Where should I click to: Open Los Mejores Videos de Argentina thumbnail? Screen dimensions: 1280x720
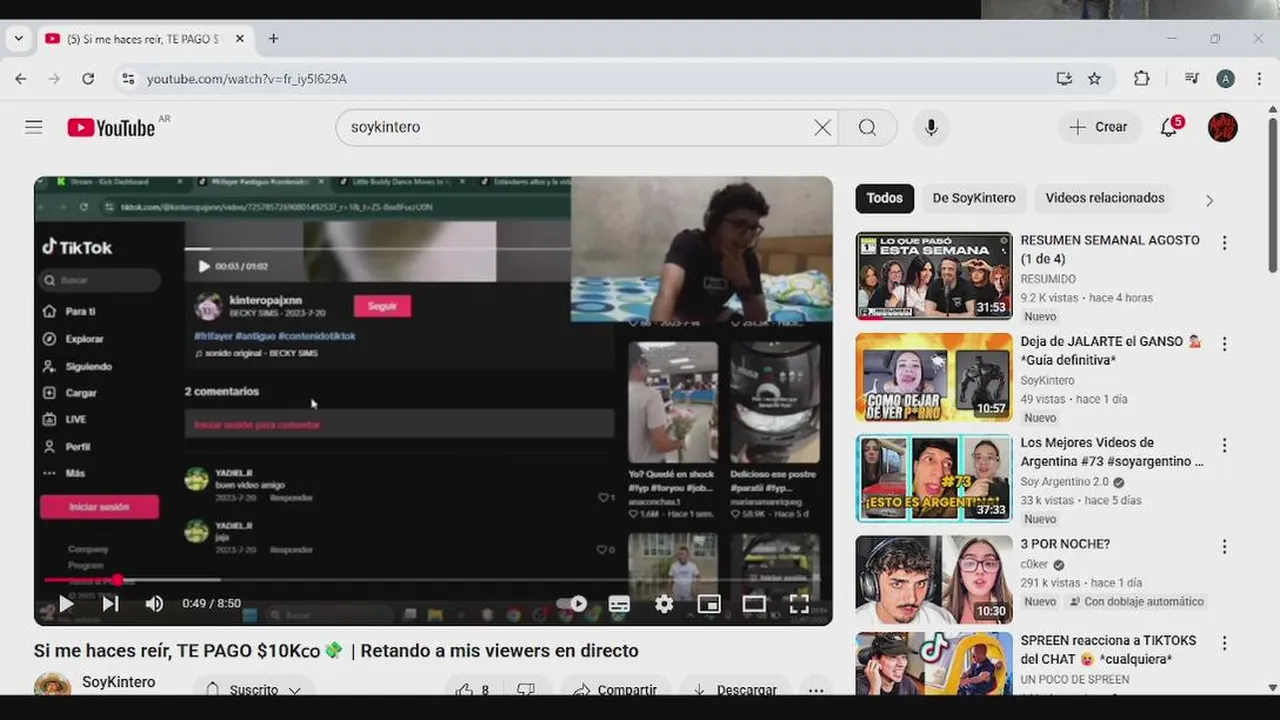point(934,478)
